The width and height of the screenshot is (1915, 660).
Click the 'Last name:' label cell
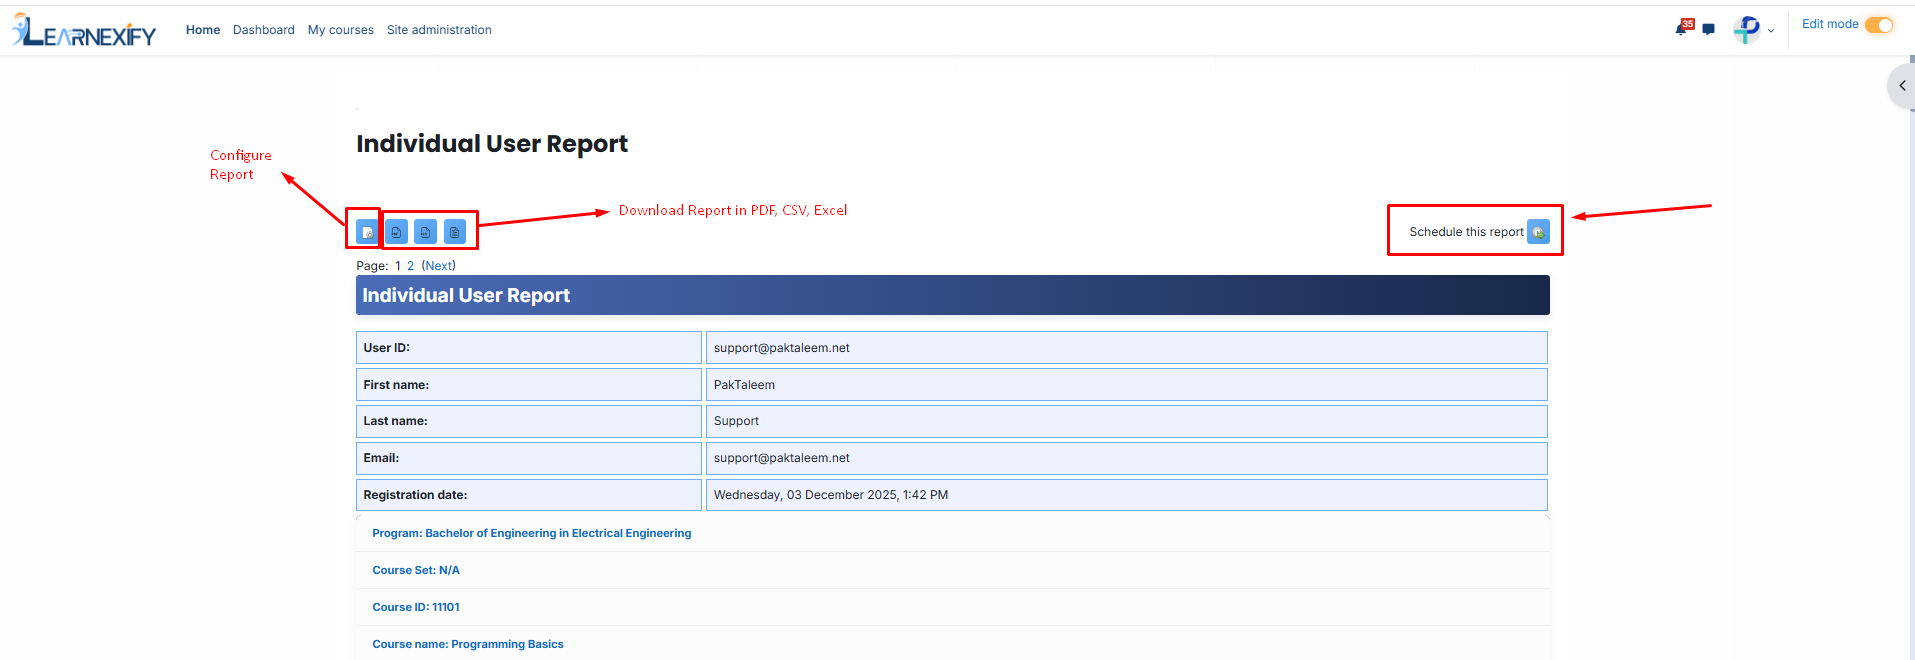click(529, 421)
